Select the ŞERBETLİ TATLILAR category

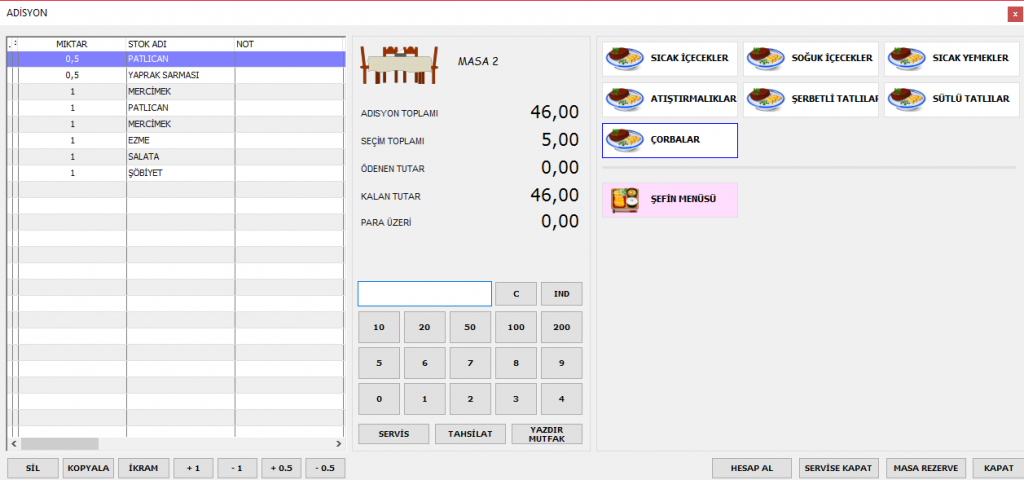pyautogui.click(x=810, y=100)
